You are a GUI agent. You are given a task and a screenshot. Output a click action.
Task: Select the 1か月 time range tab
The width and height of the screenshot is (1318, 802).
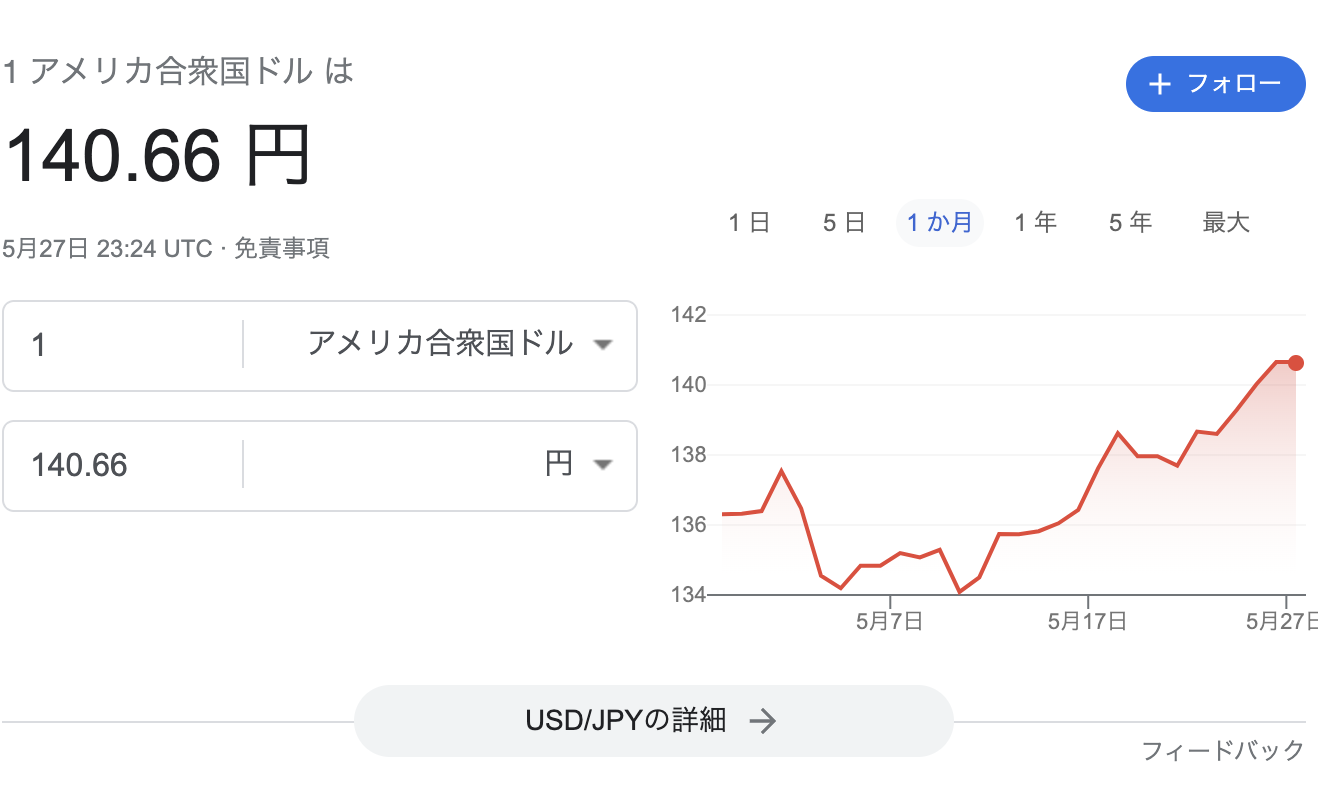(939, 222)
